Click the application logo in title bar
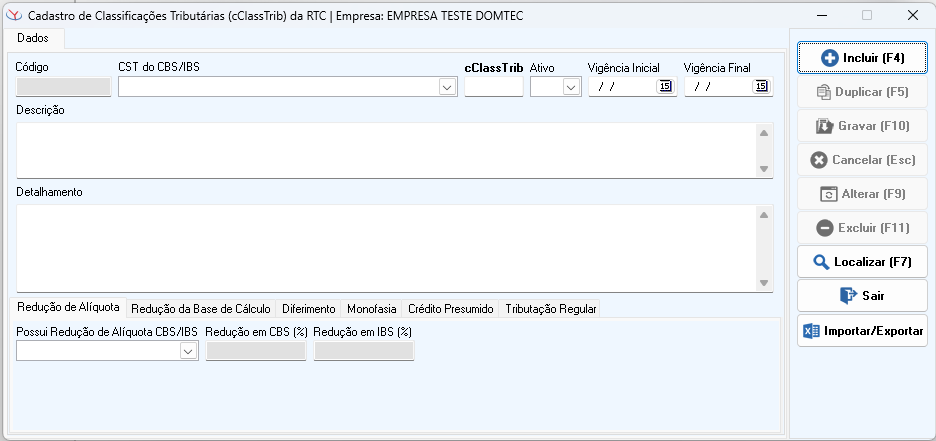936x441 pixels. [x=14, y=16]
